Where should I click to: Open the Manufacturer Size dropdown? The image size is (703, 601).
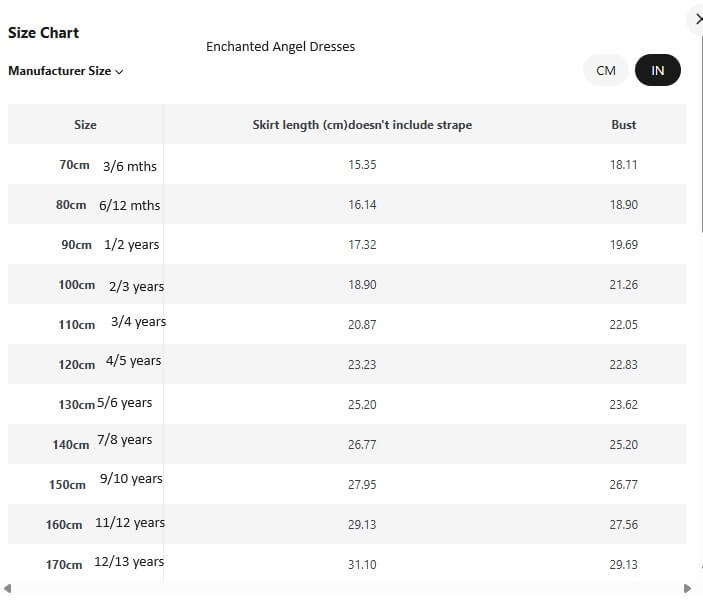(66, 71)
